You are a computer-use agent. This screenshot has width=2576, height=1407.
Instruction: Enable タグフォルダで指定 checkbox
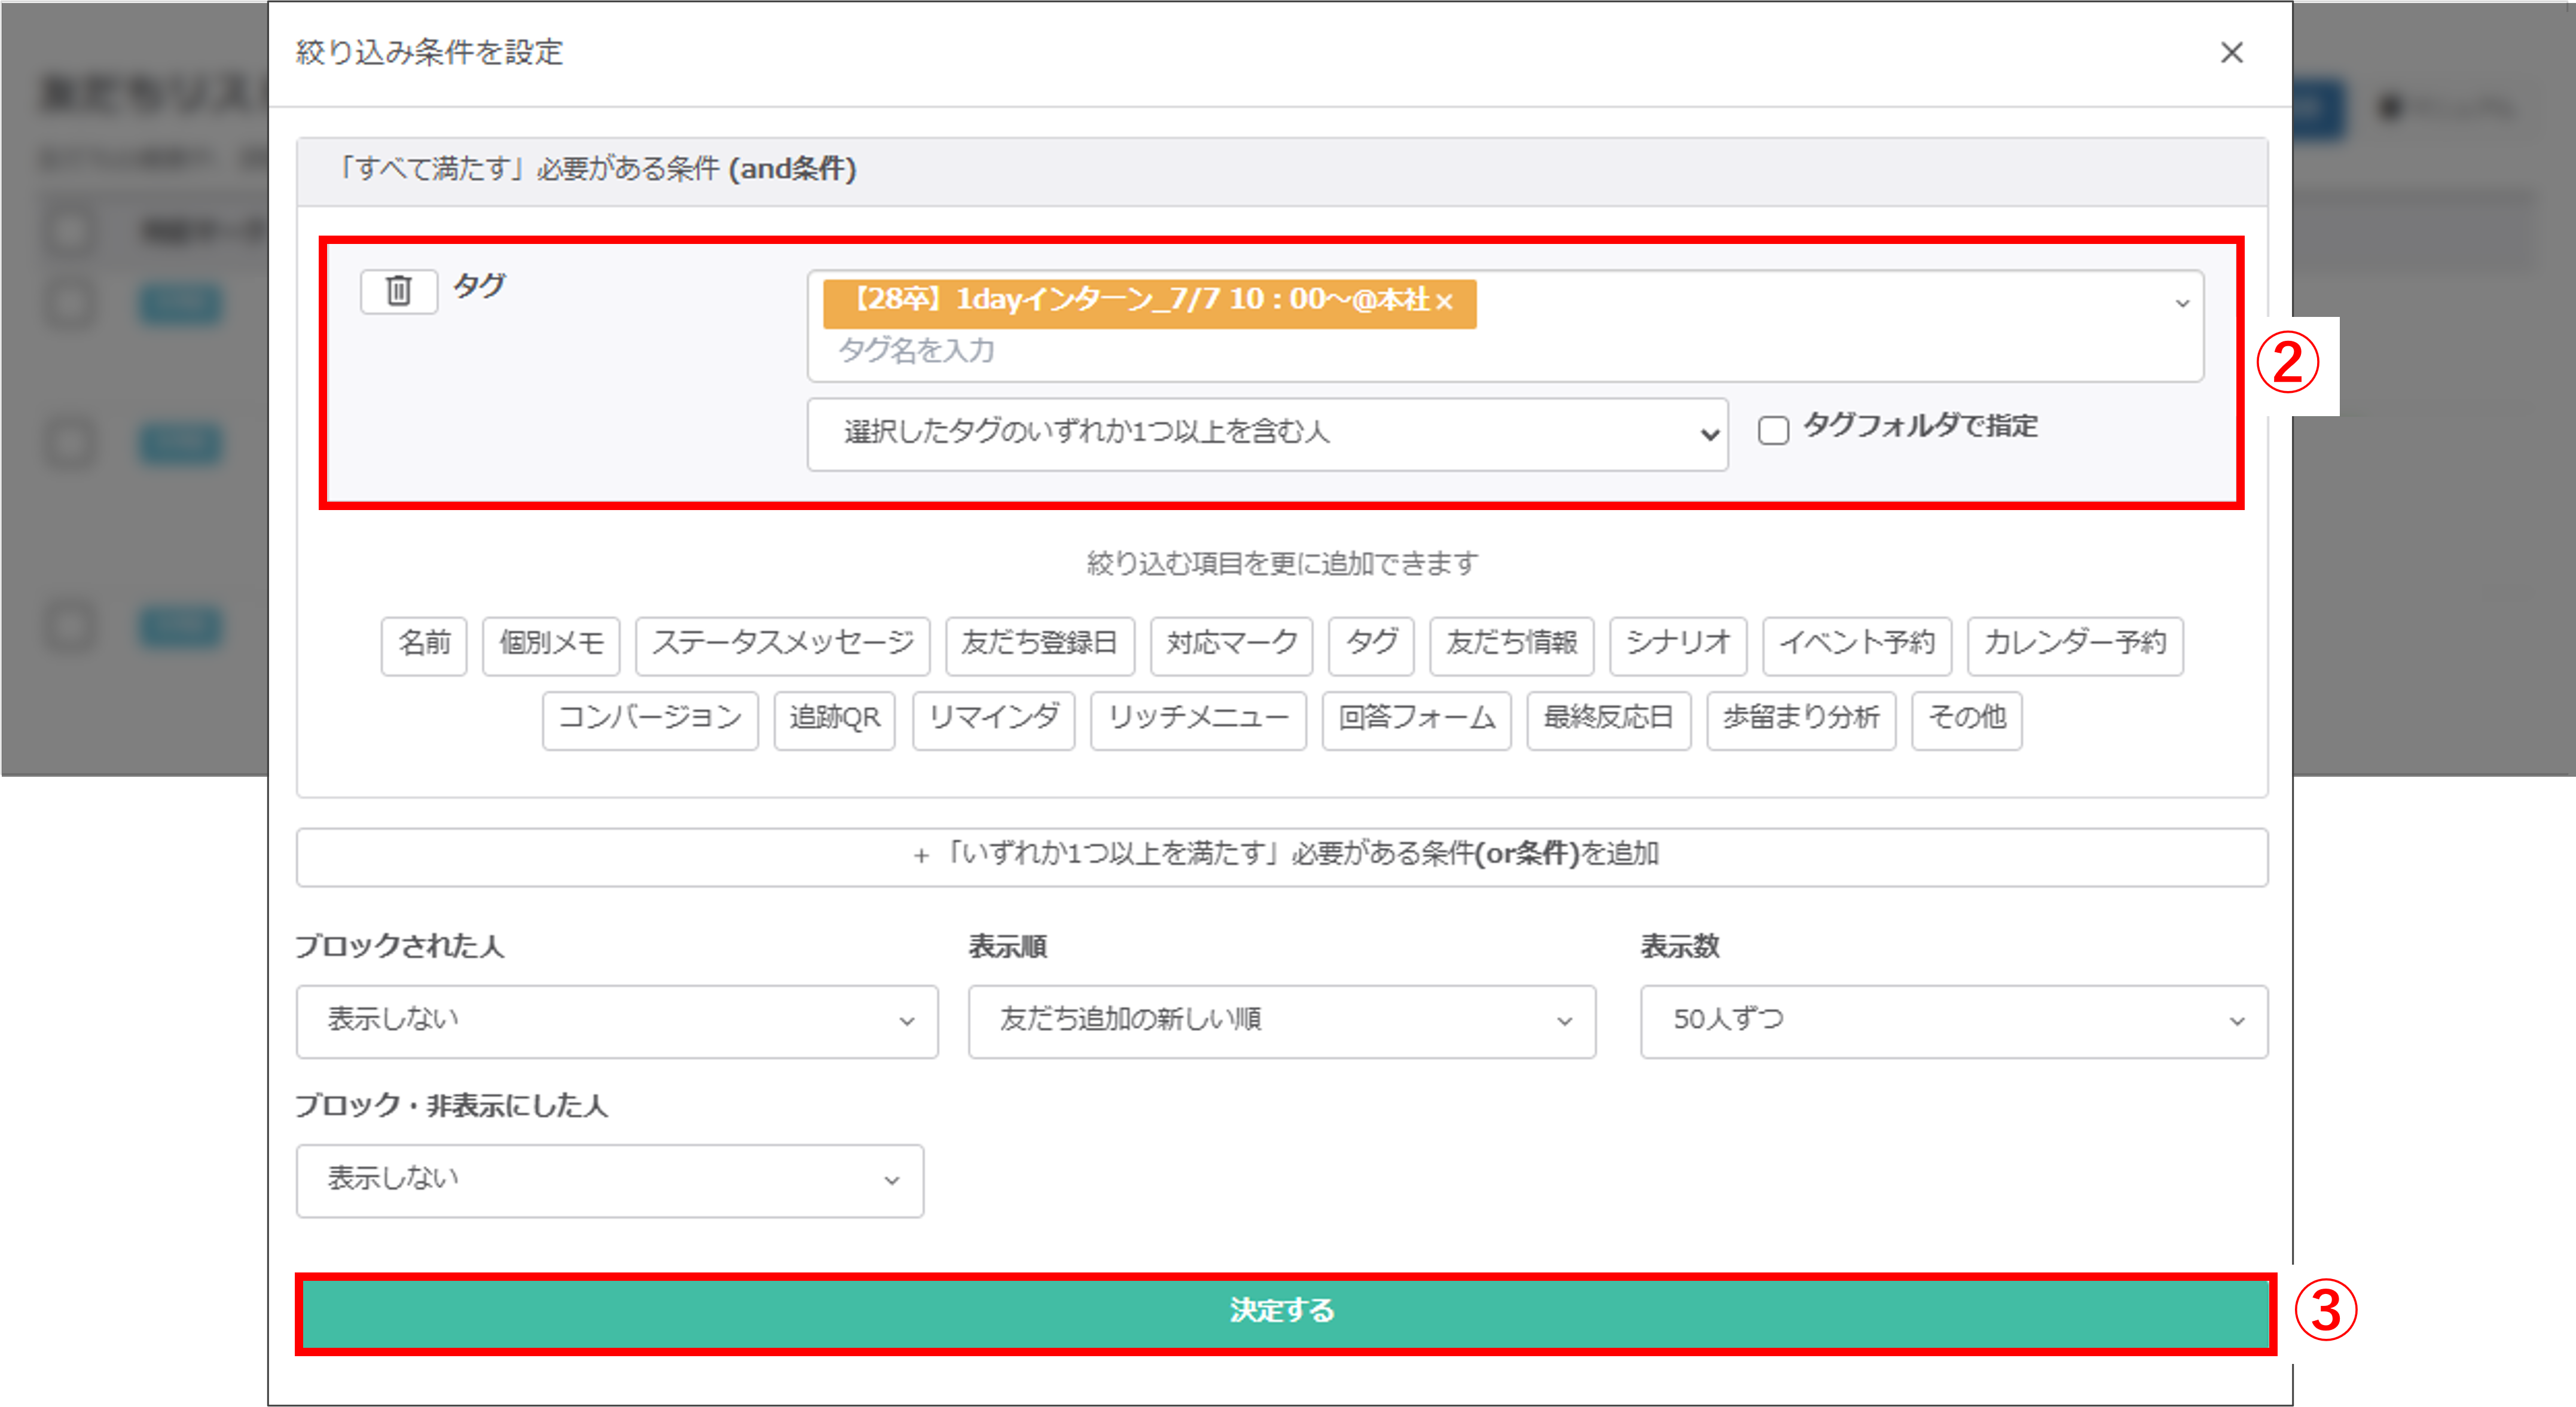click(1773, 430)
